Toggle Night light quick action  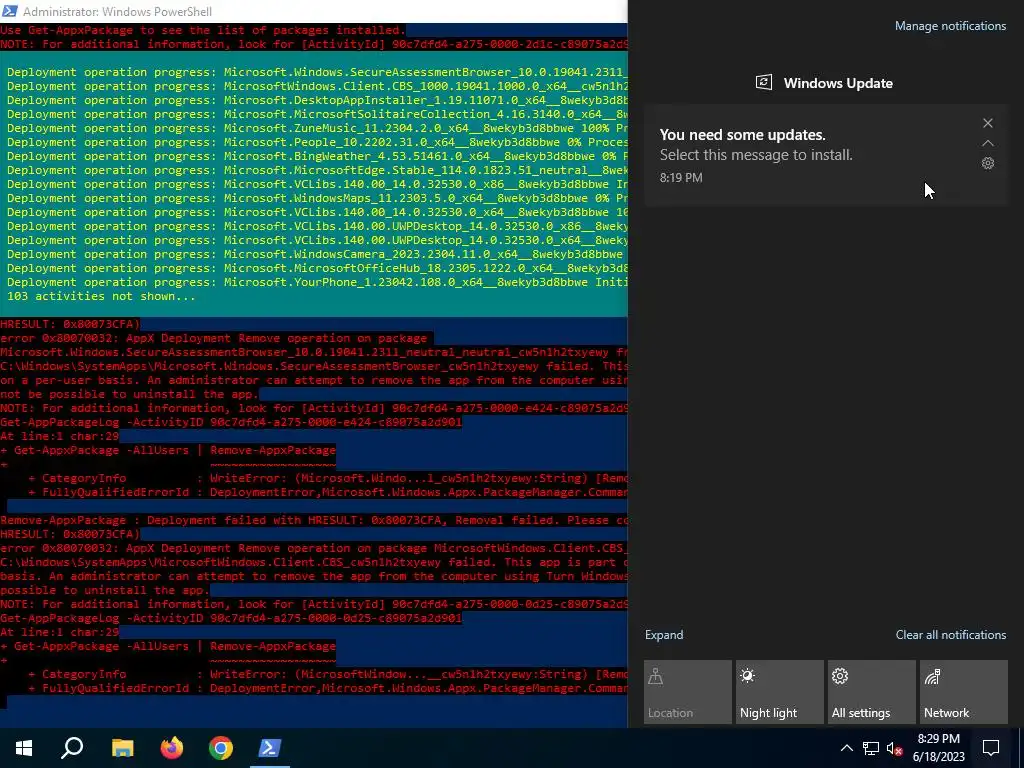(780, 692)
